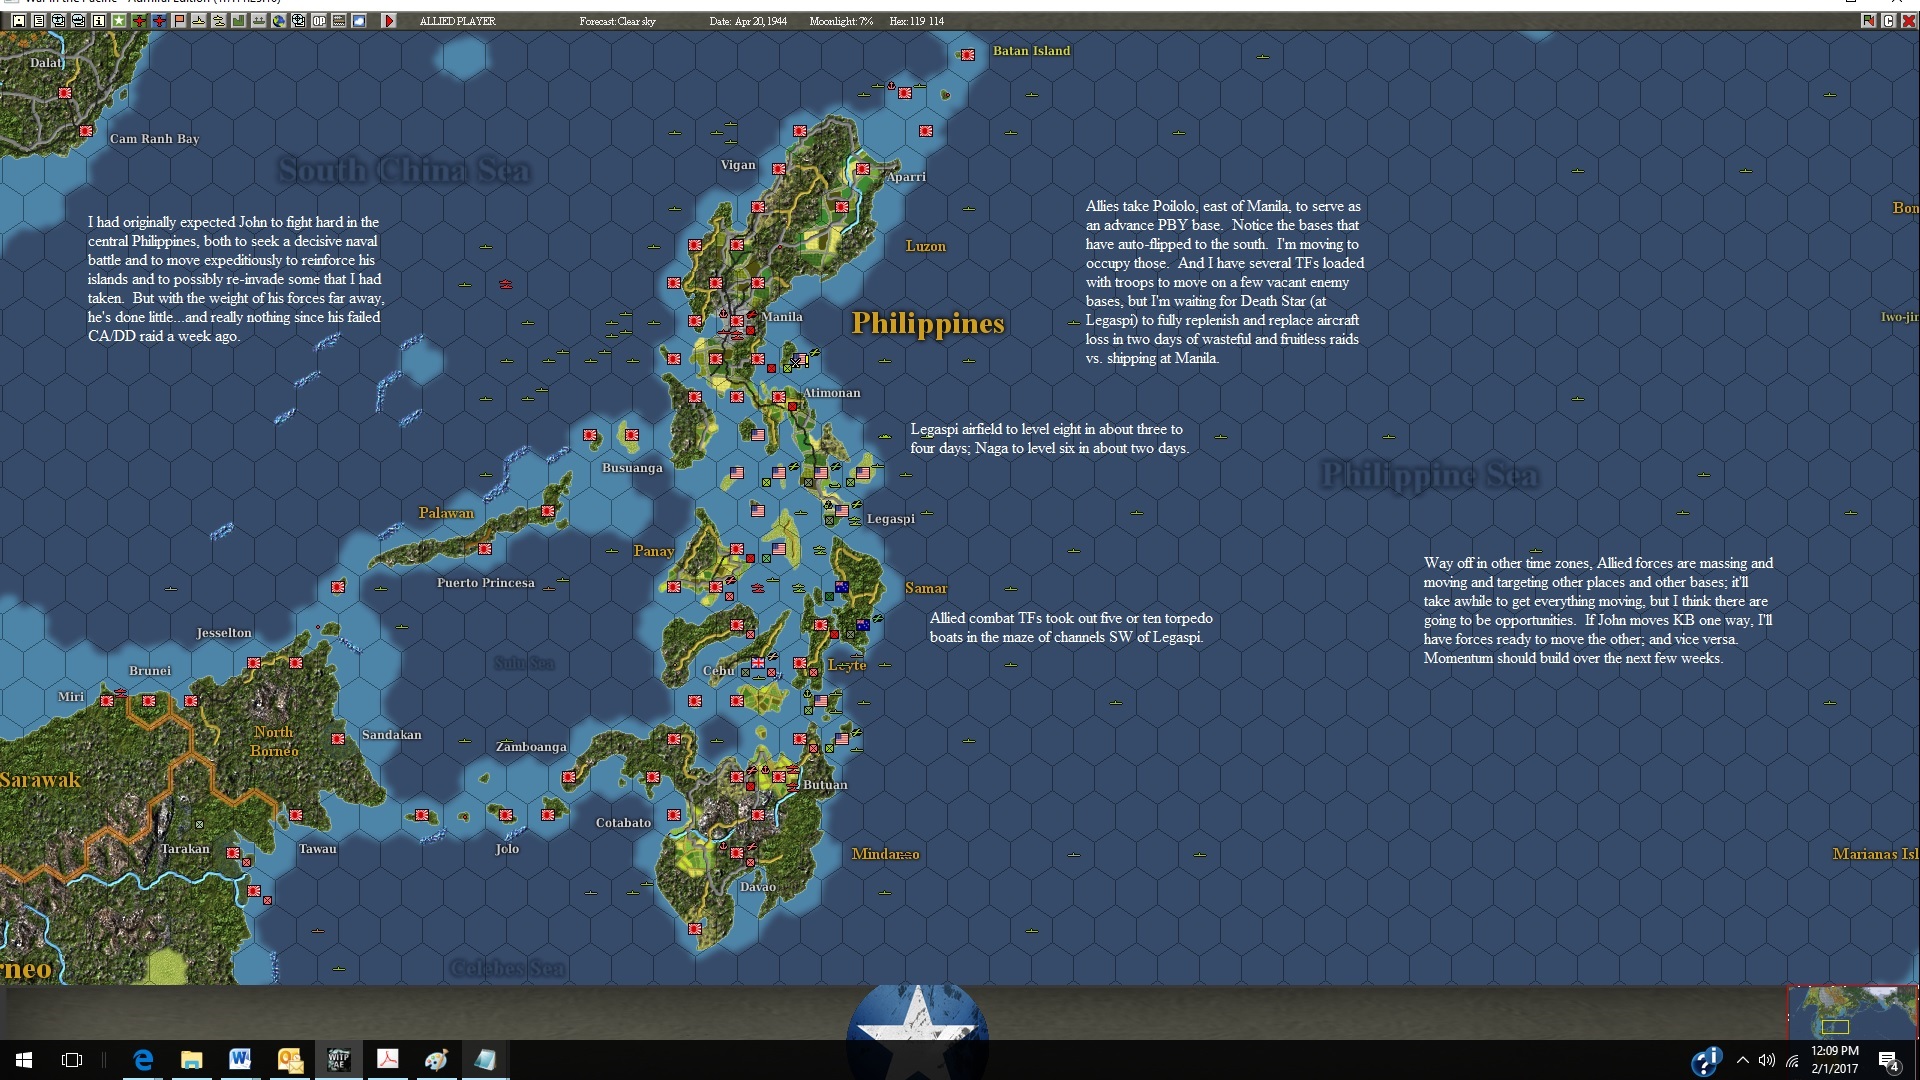Viewport: 1920px width, 1080px height.
Task: Expand the system tray hidden icons chevron
Action: (1743, 1060)
